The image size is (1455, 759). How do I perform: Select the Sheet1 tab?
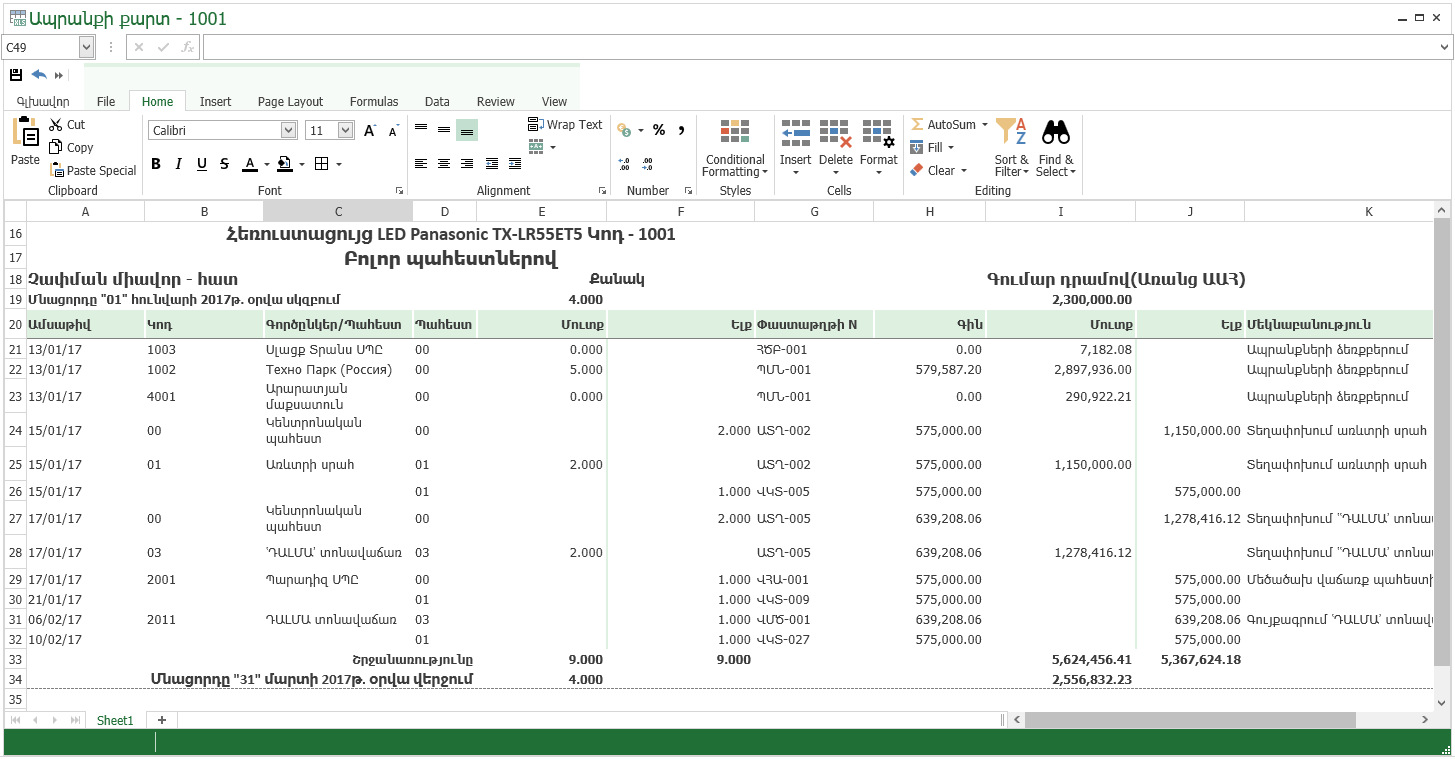tap(115, 720)
